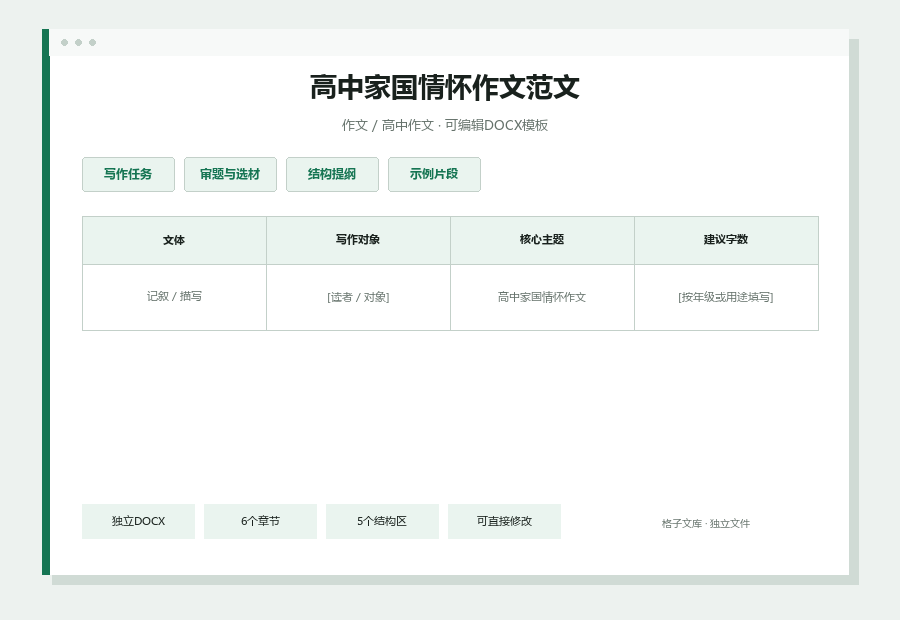This screenshot has width=900, height=620.
Task: Click the subtitle 作文 / 高中作文 · 可编辑DOCX模板
Action: pos(445,125)
